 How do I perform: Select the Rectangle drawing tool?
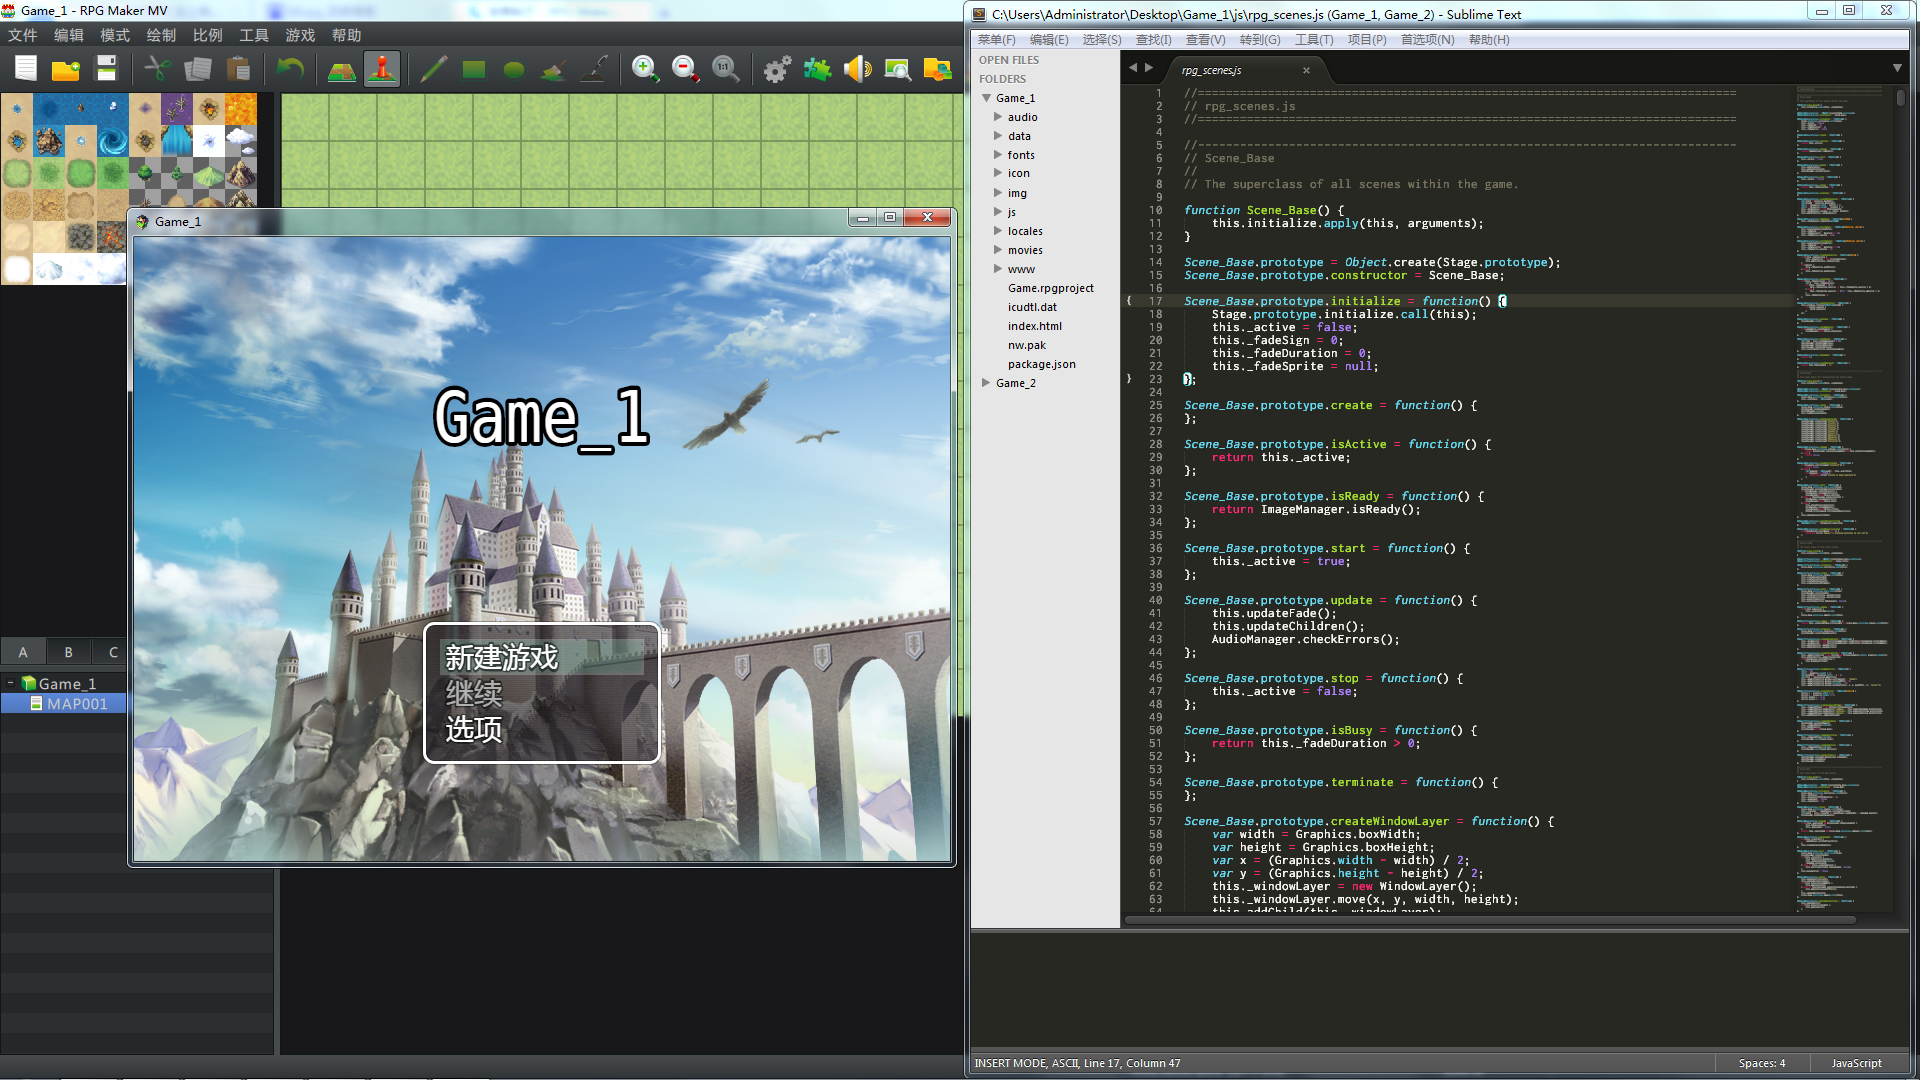point(474,69)
